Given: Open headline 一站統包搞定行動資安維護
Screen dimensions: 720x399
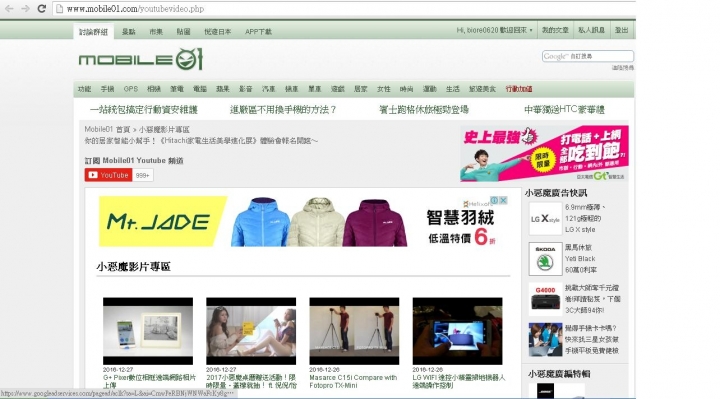Looking at the screenshot, I should [144, 110].
